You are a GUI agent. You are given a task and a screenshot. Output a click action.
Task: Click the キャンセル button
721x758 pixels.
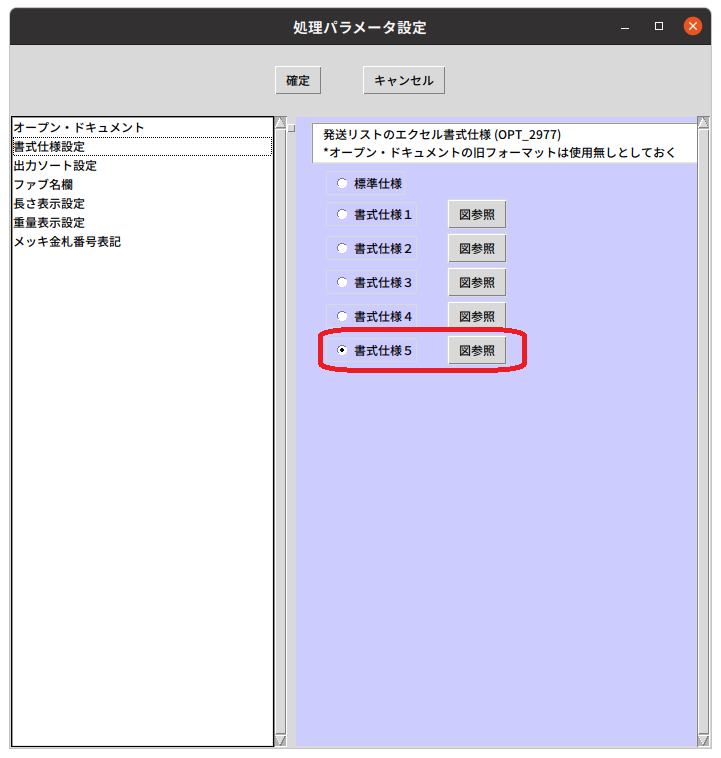click(x=404, y=80)
